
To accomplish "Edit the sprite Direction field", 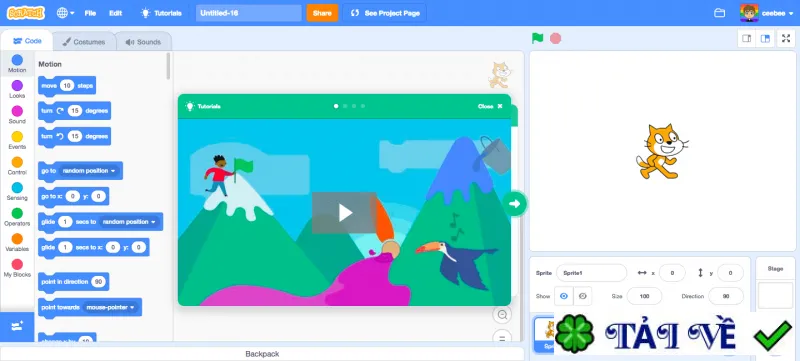I will pos(726,296).
